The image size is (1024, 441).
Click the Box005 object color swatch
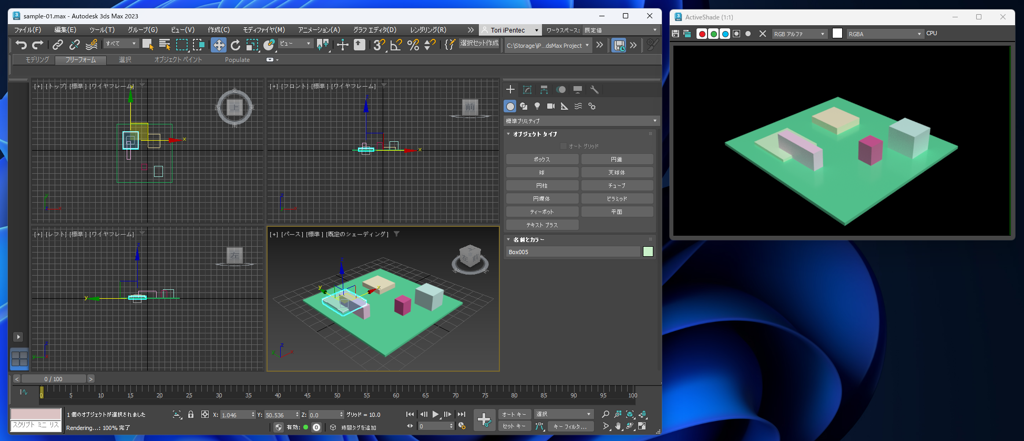648,252
